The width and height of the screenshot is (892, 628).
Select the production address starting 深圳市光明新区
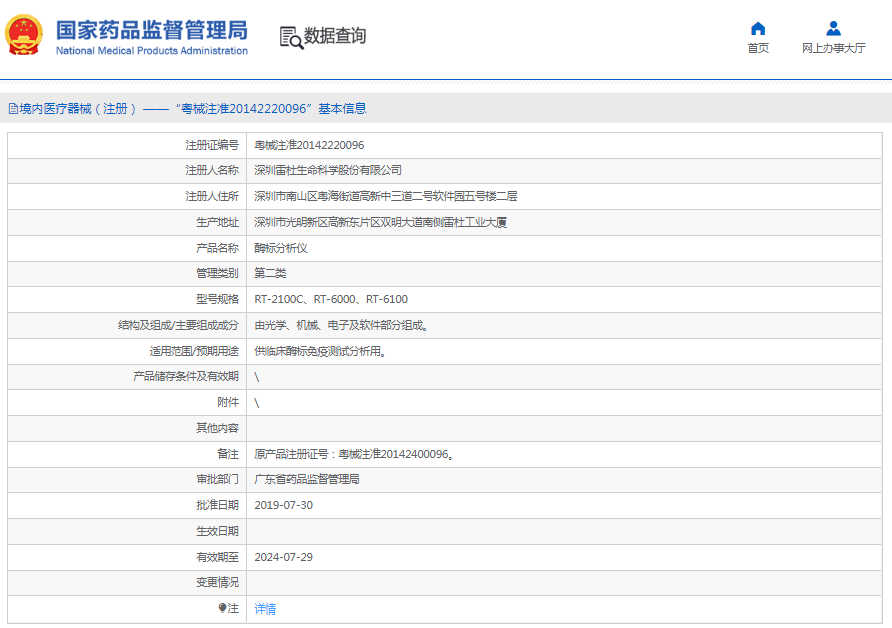tap(380, 222)
